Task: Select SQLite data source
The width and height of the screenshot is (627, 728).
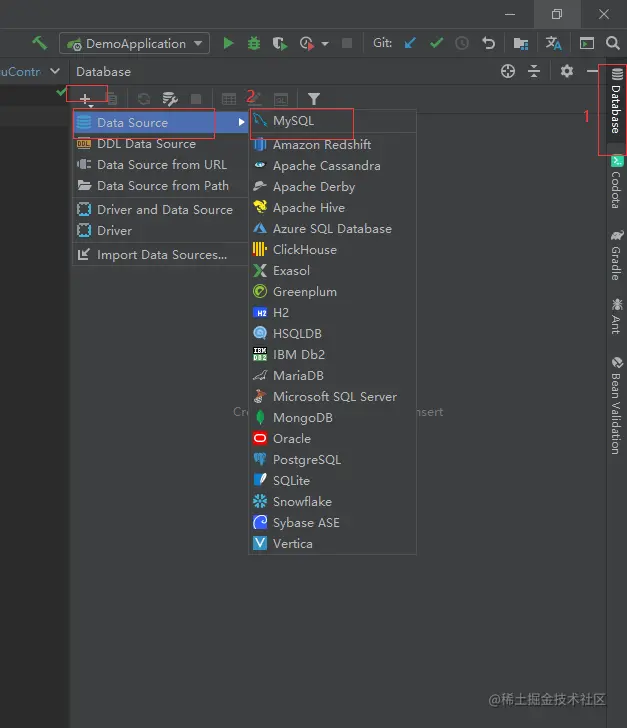Action: coord(333,481)
